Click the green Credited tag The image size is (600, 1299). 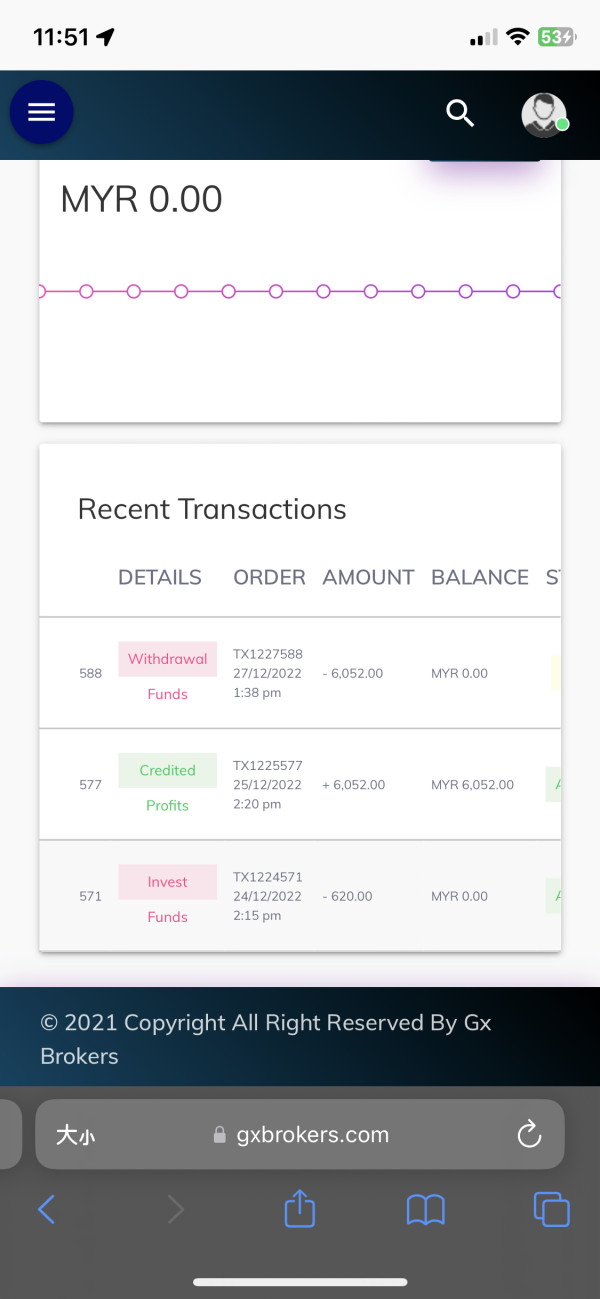[167, 770]
